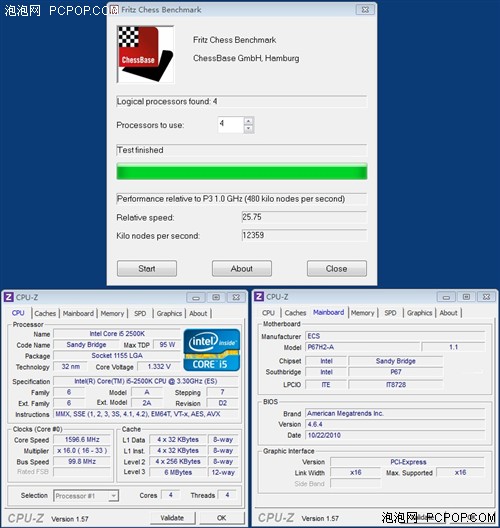Click CPU name 'Intel Core i5 2500K'

coord(117,333)
